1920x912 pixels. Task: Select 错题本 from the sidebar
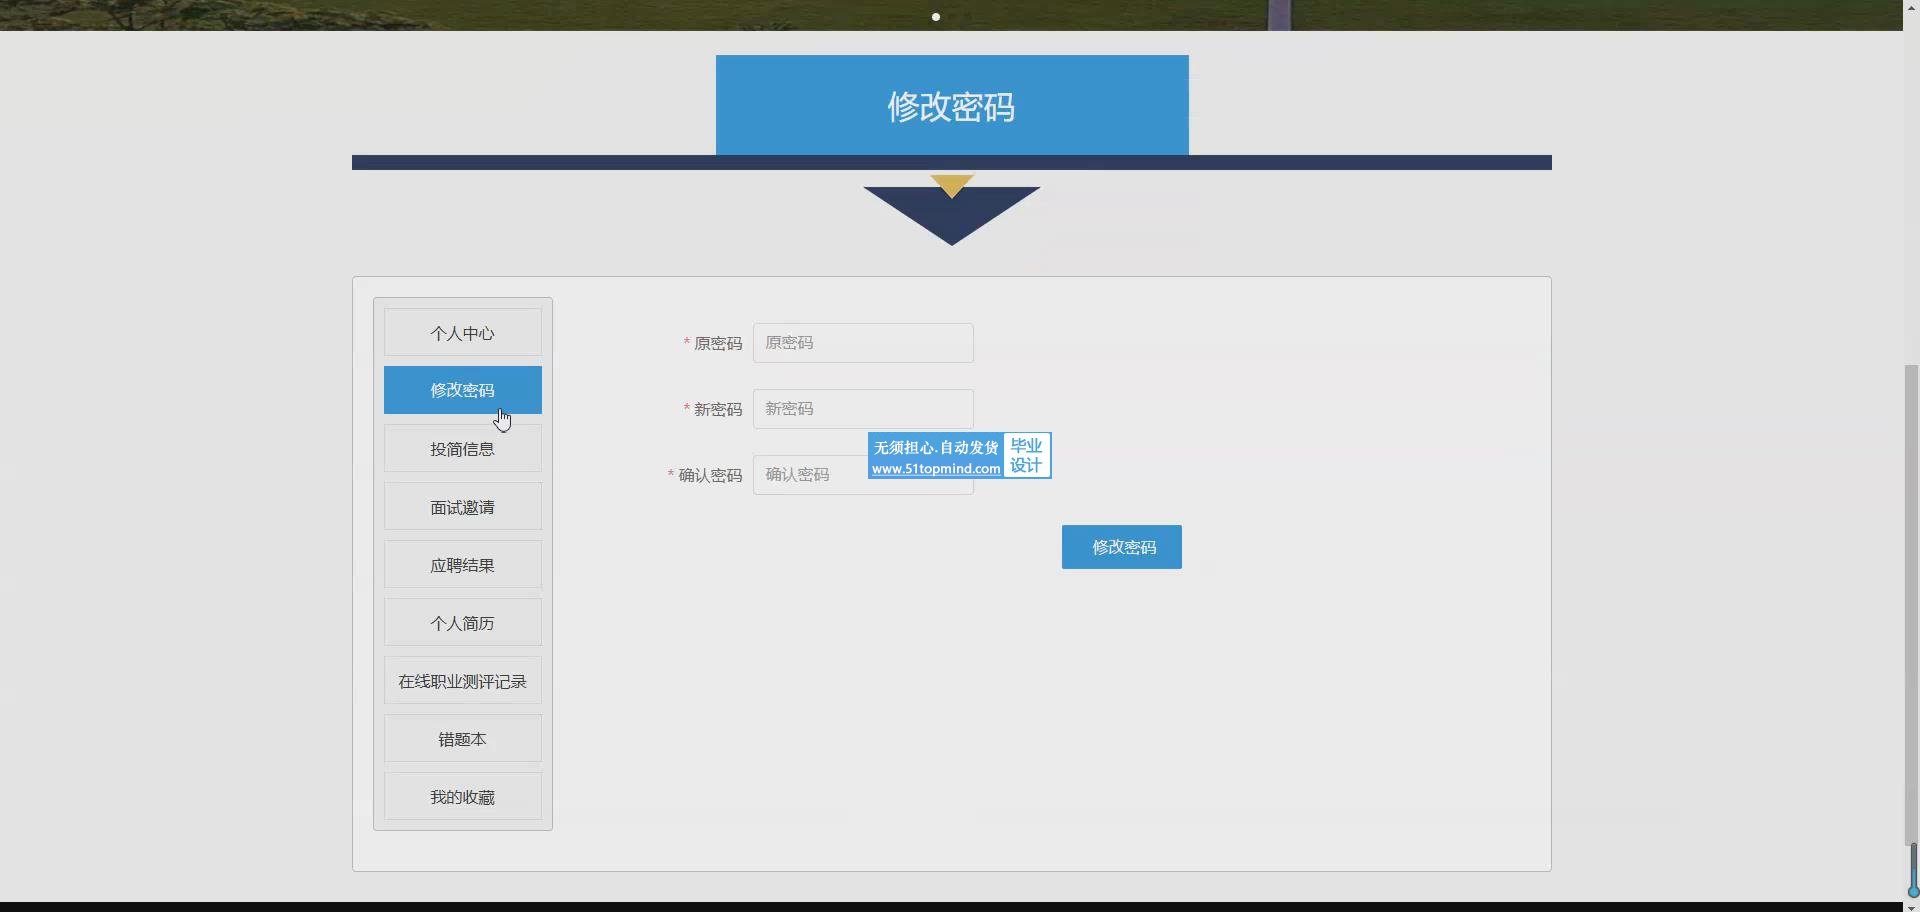tap(462, 739)
